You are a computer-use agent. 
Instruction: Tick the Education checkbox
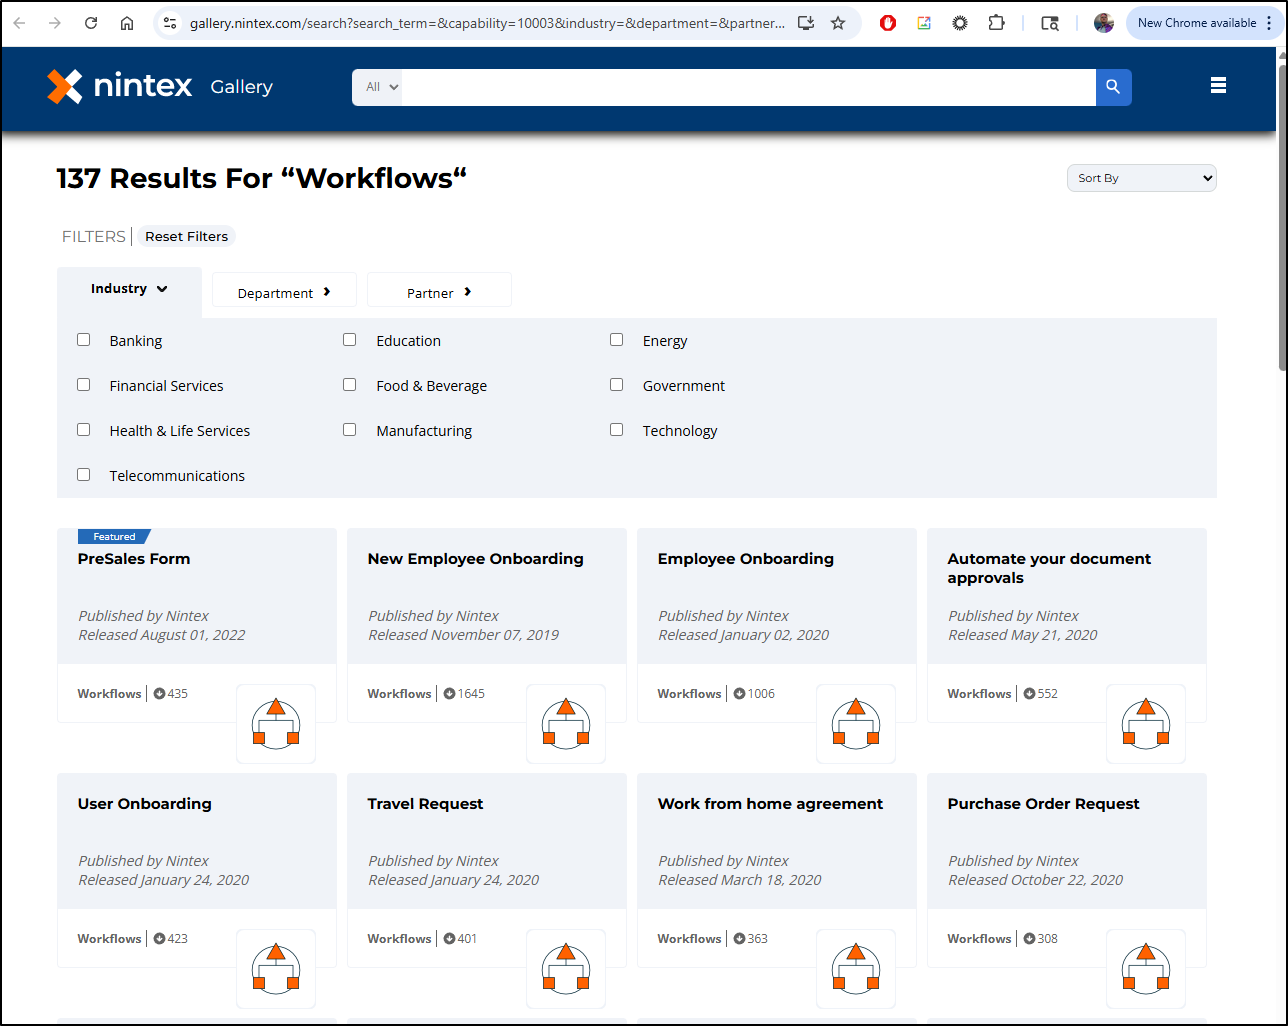coord(350,340)
